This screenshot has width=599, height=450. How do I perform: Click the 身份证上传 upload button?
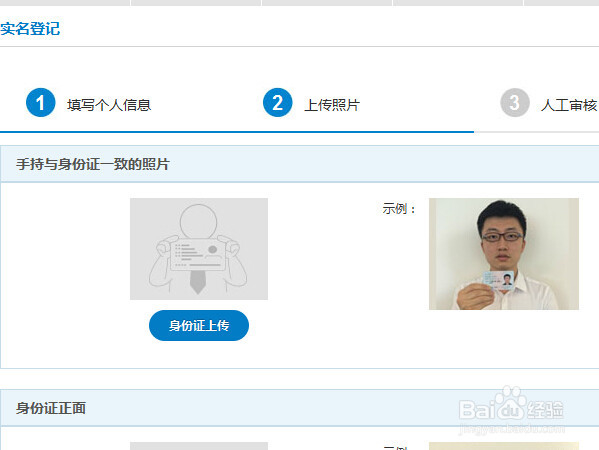(199, 325)
